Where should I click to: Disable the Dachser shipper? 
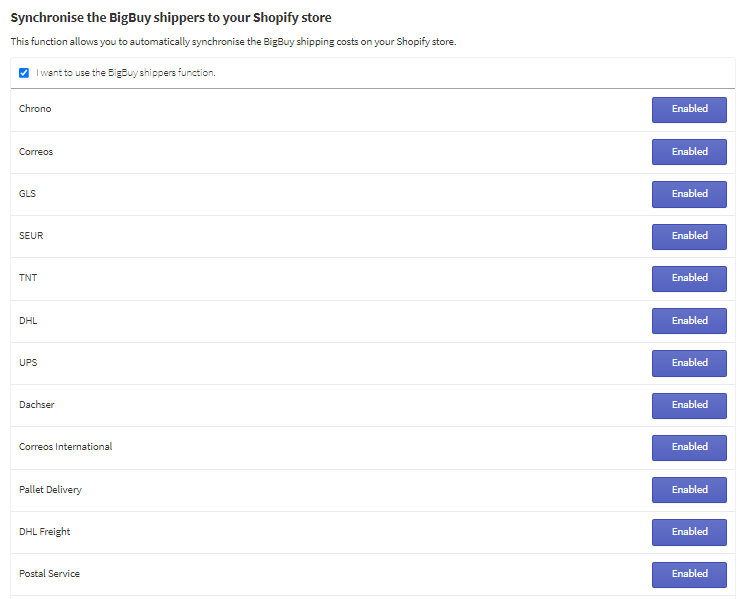689,405
